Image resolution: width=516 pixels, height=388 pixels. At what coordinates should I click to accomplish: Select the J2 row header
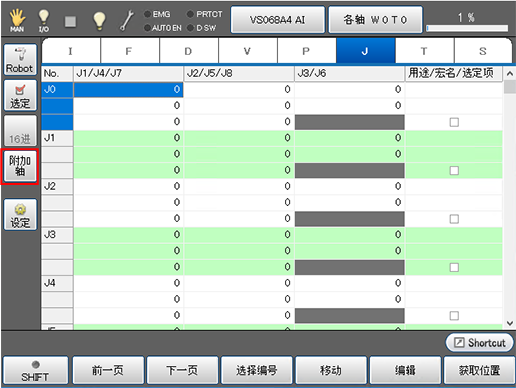click(x=57, y=186)
